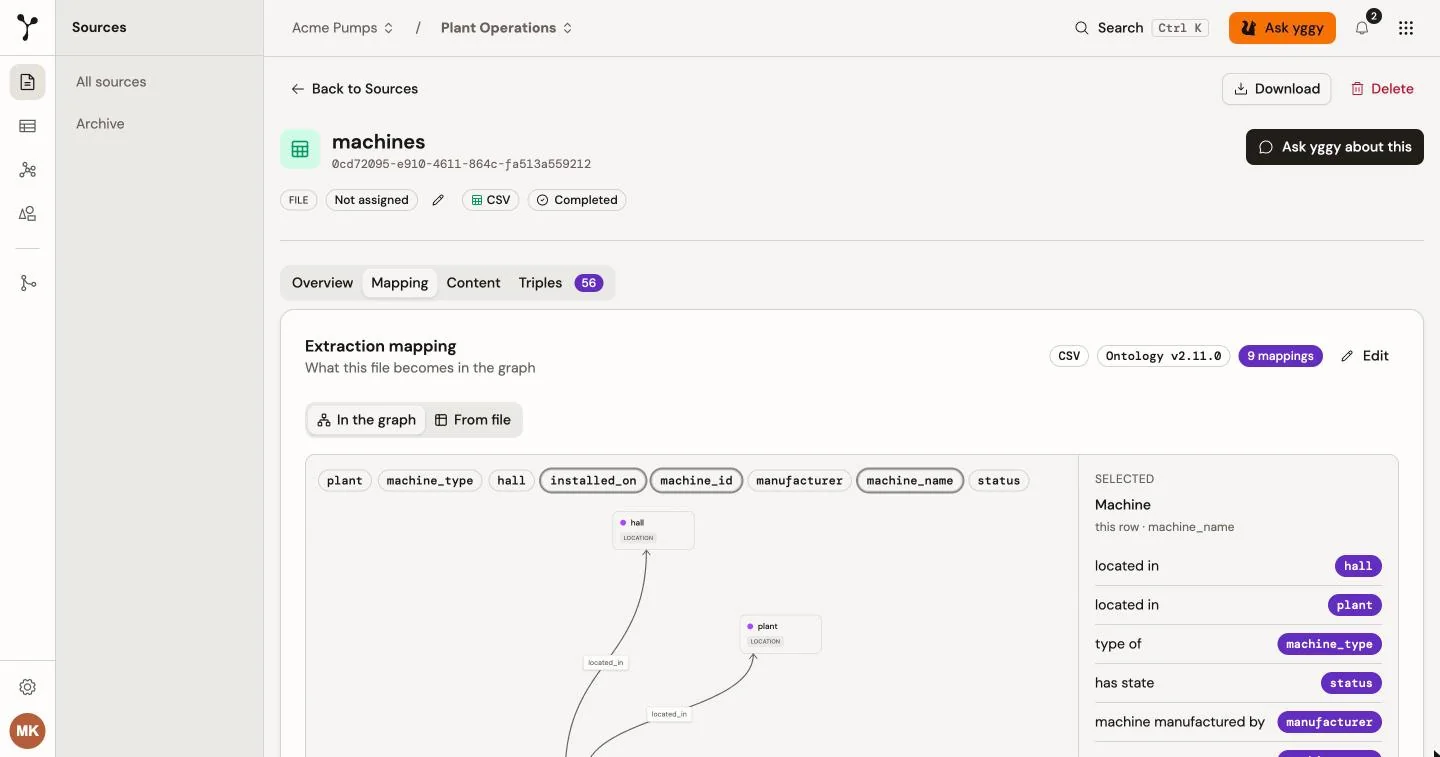Click the pencil icon next to Not assigned
Viewport: 1440px width, 757px height.
coord(438,200)
